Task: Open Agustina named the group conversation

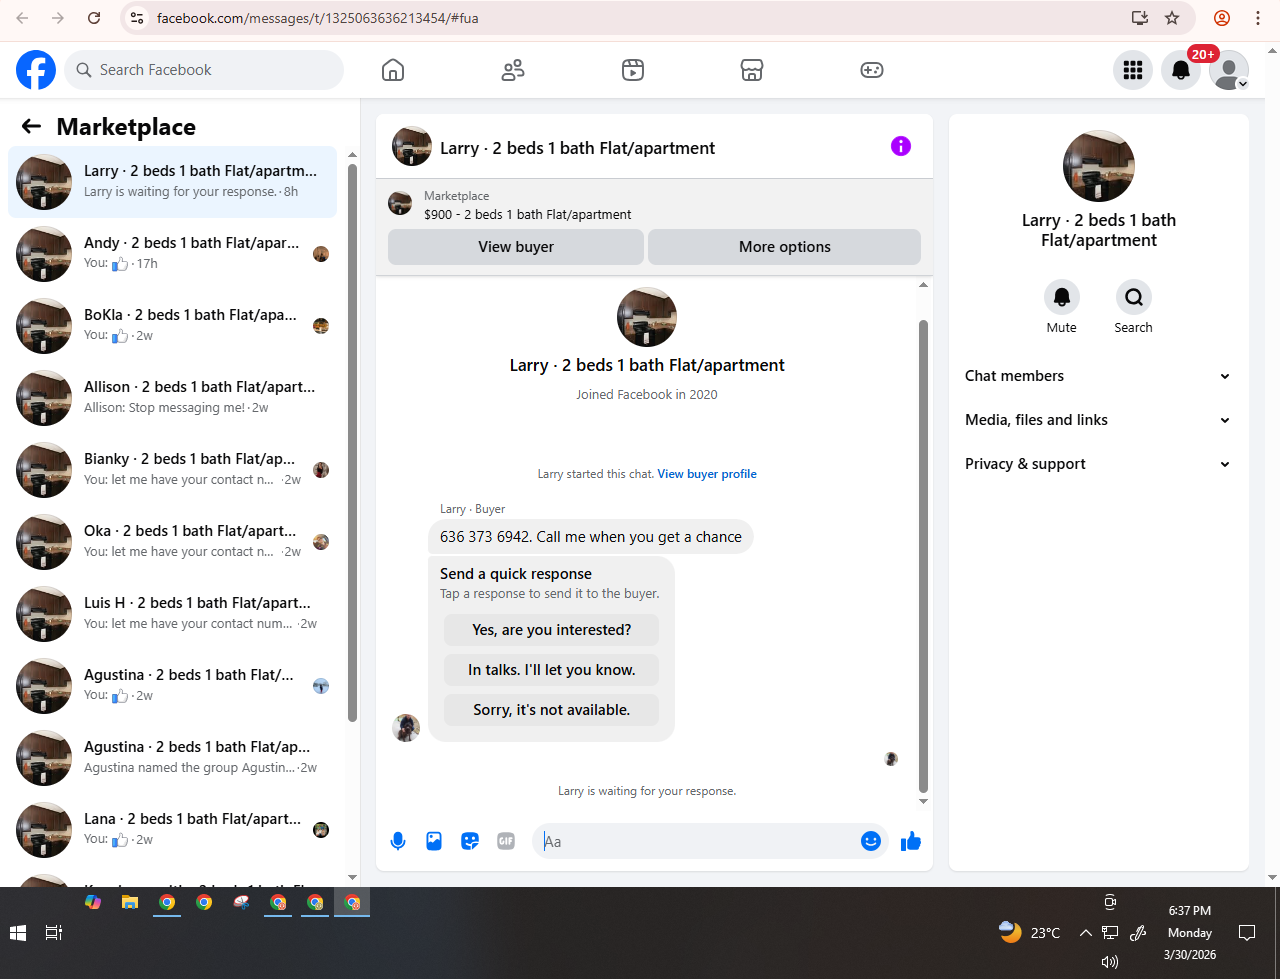Action: (x=173, y=758)
